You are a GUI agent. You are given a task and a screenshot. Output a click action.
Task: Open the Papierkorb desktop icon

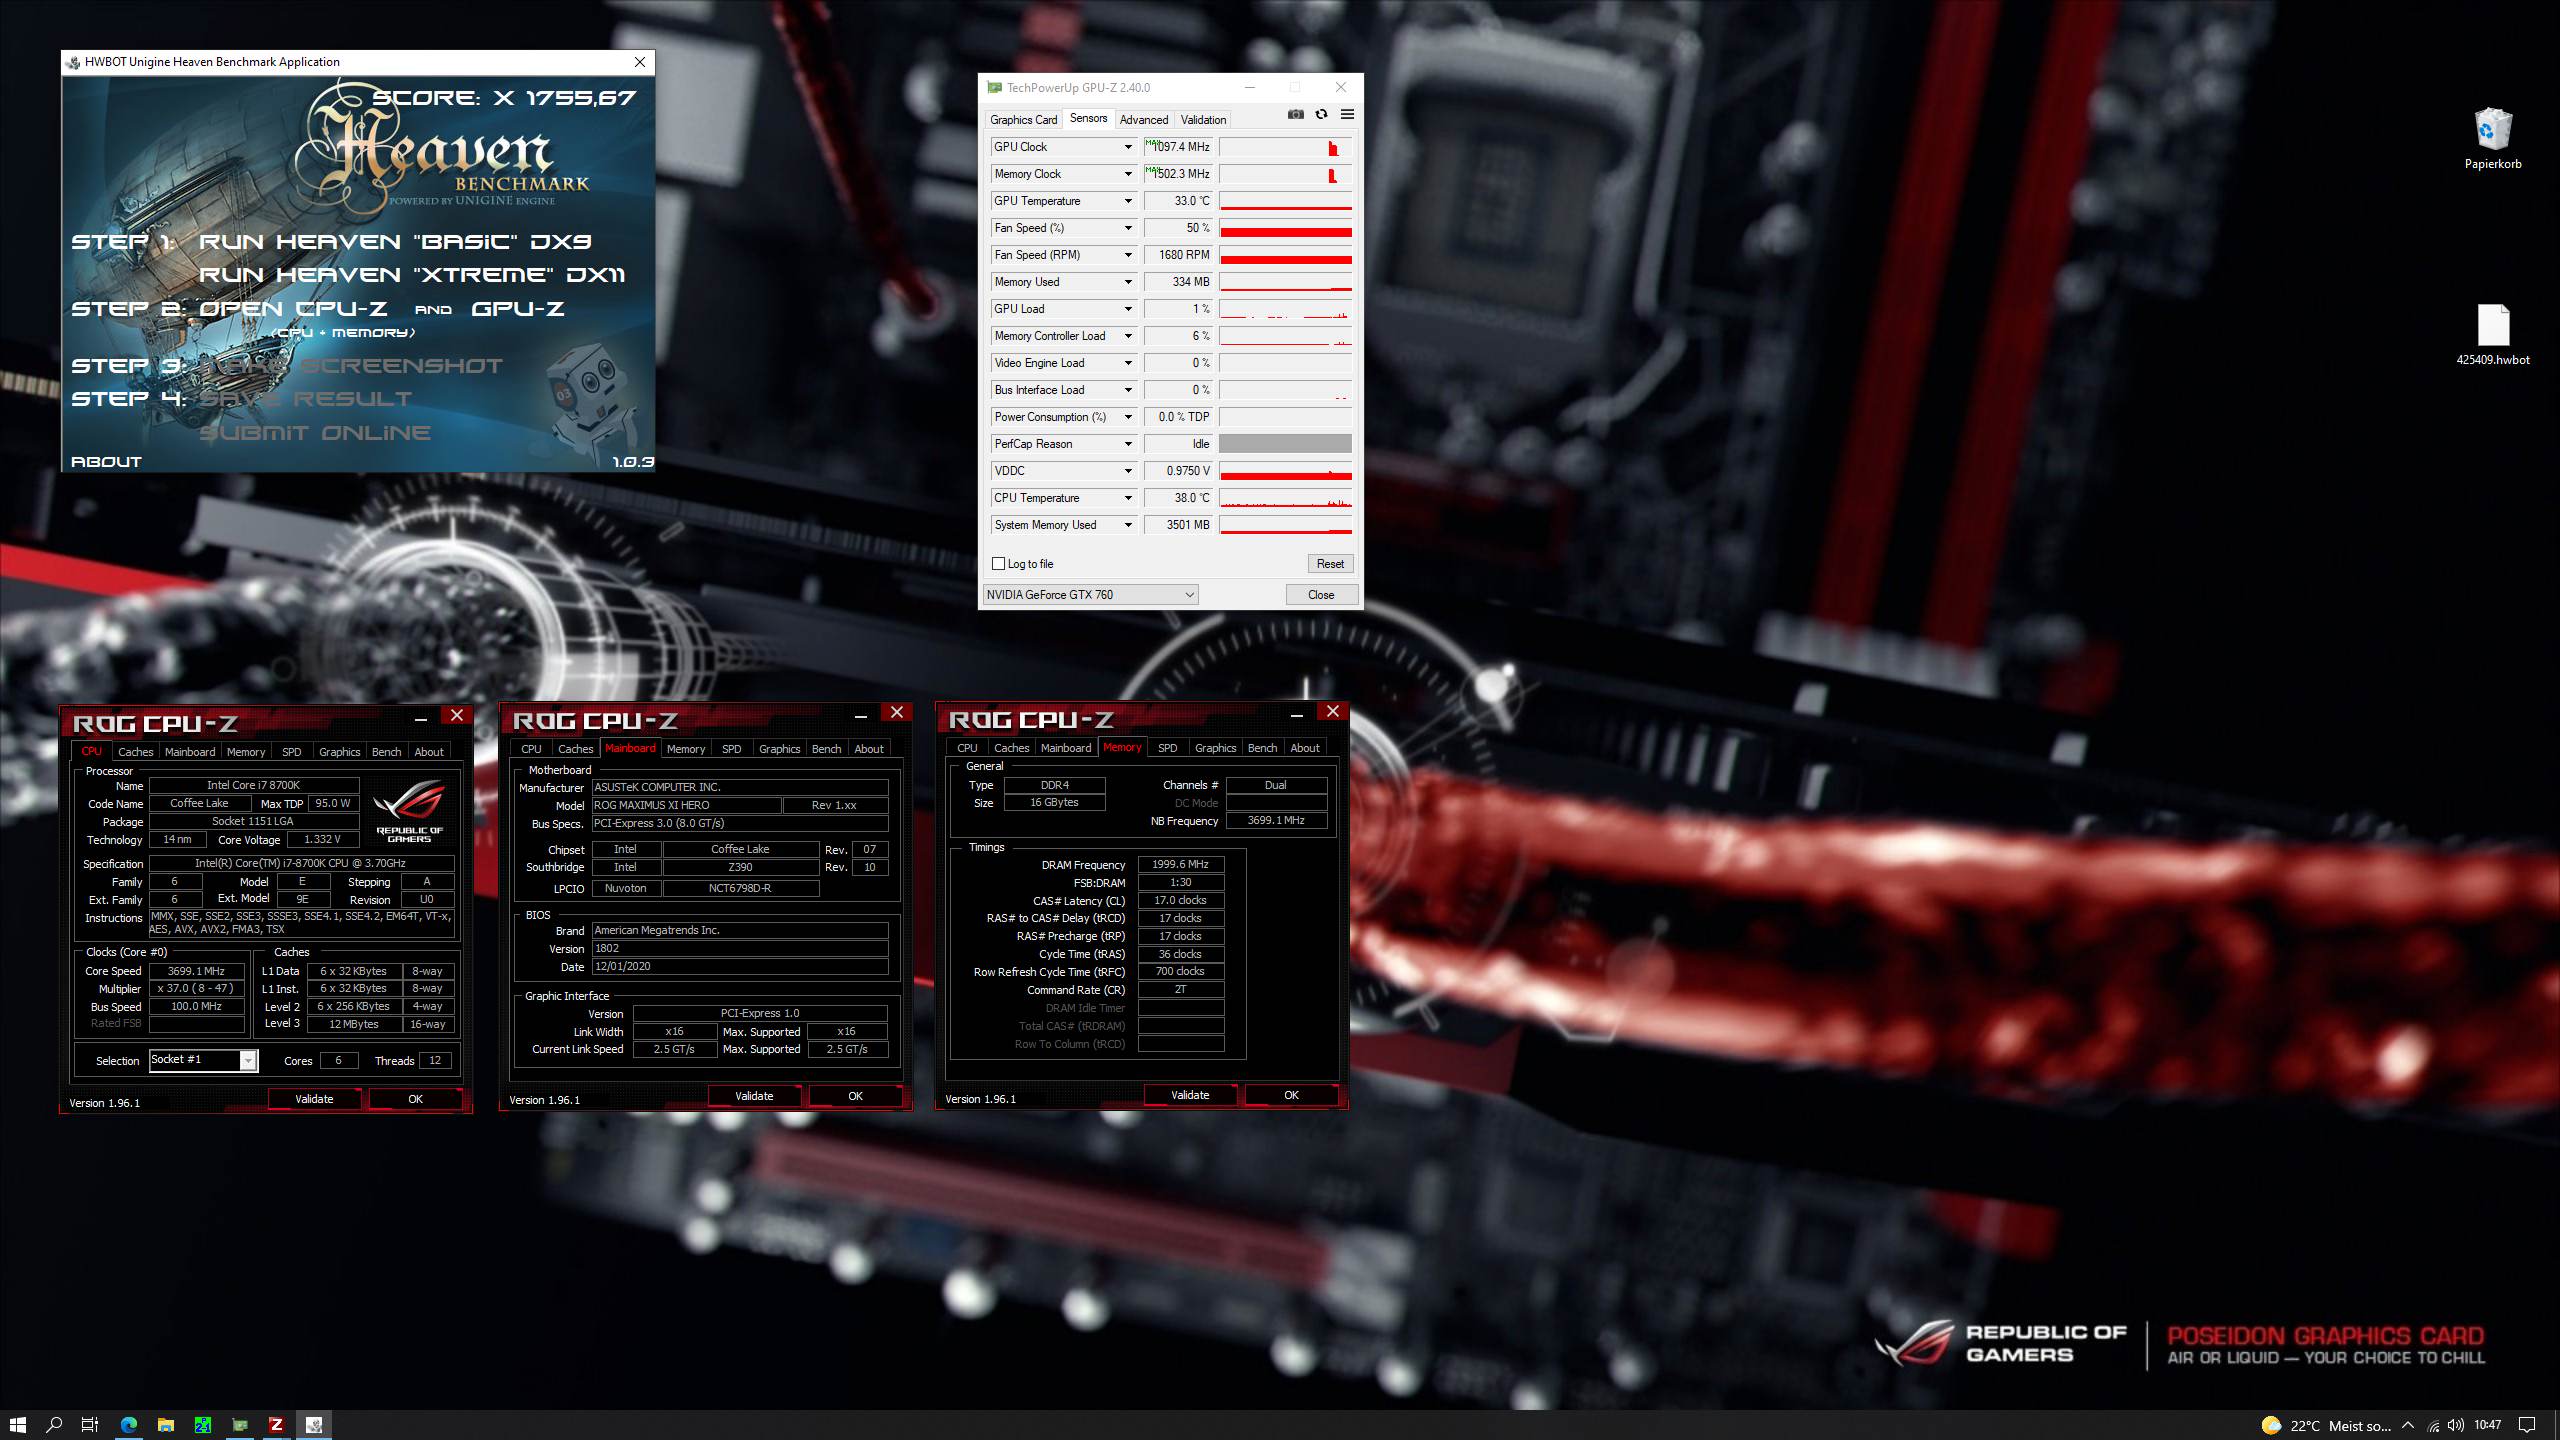[x=2492, y=139]
